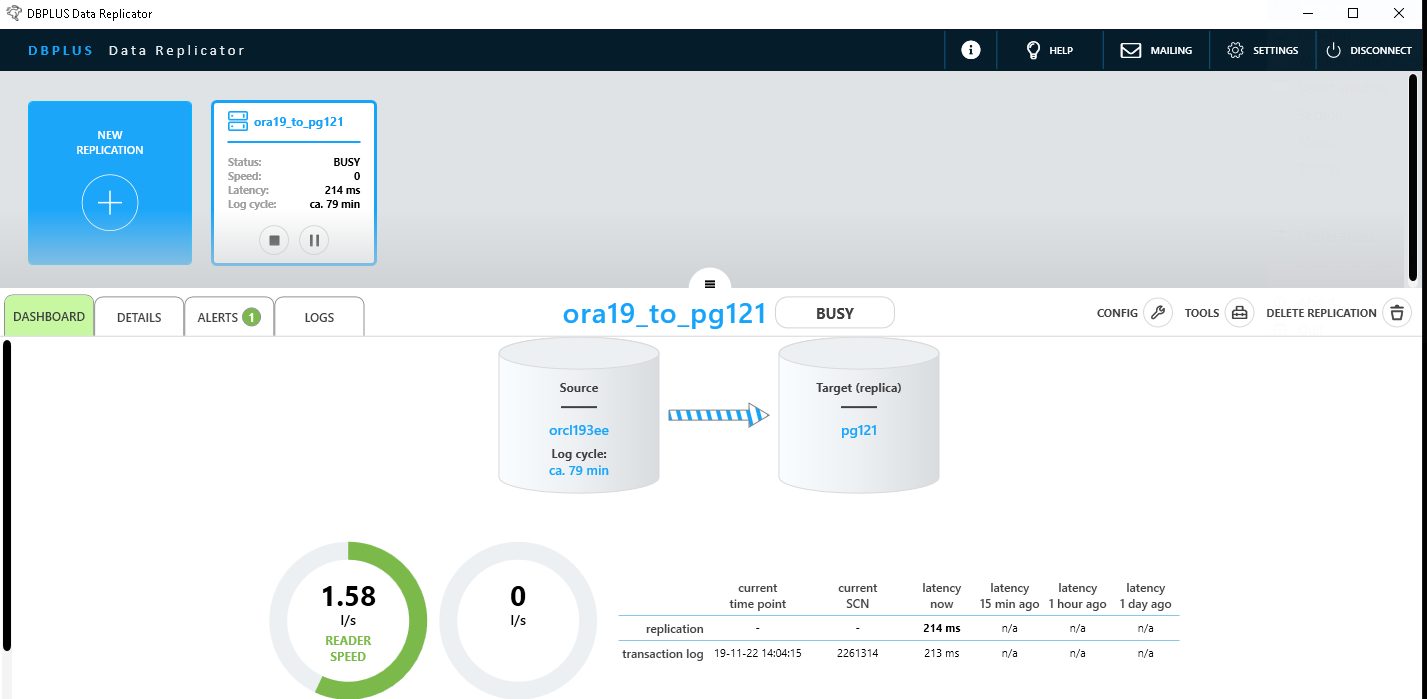
Task: Click the striped replication arrow
Action: 718,414
